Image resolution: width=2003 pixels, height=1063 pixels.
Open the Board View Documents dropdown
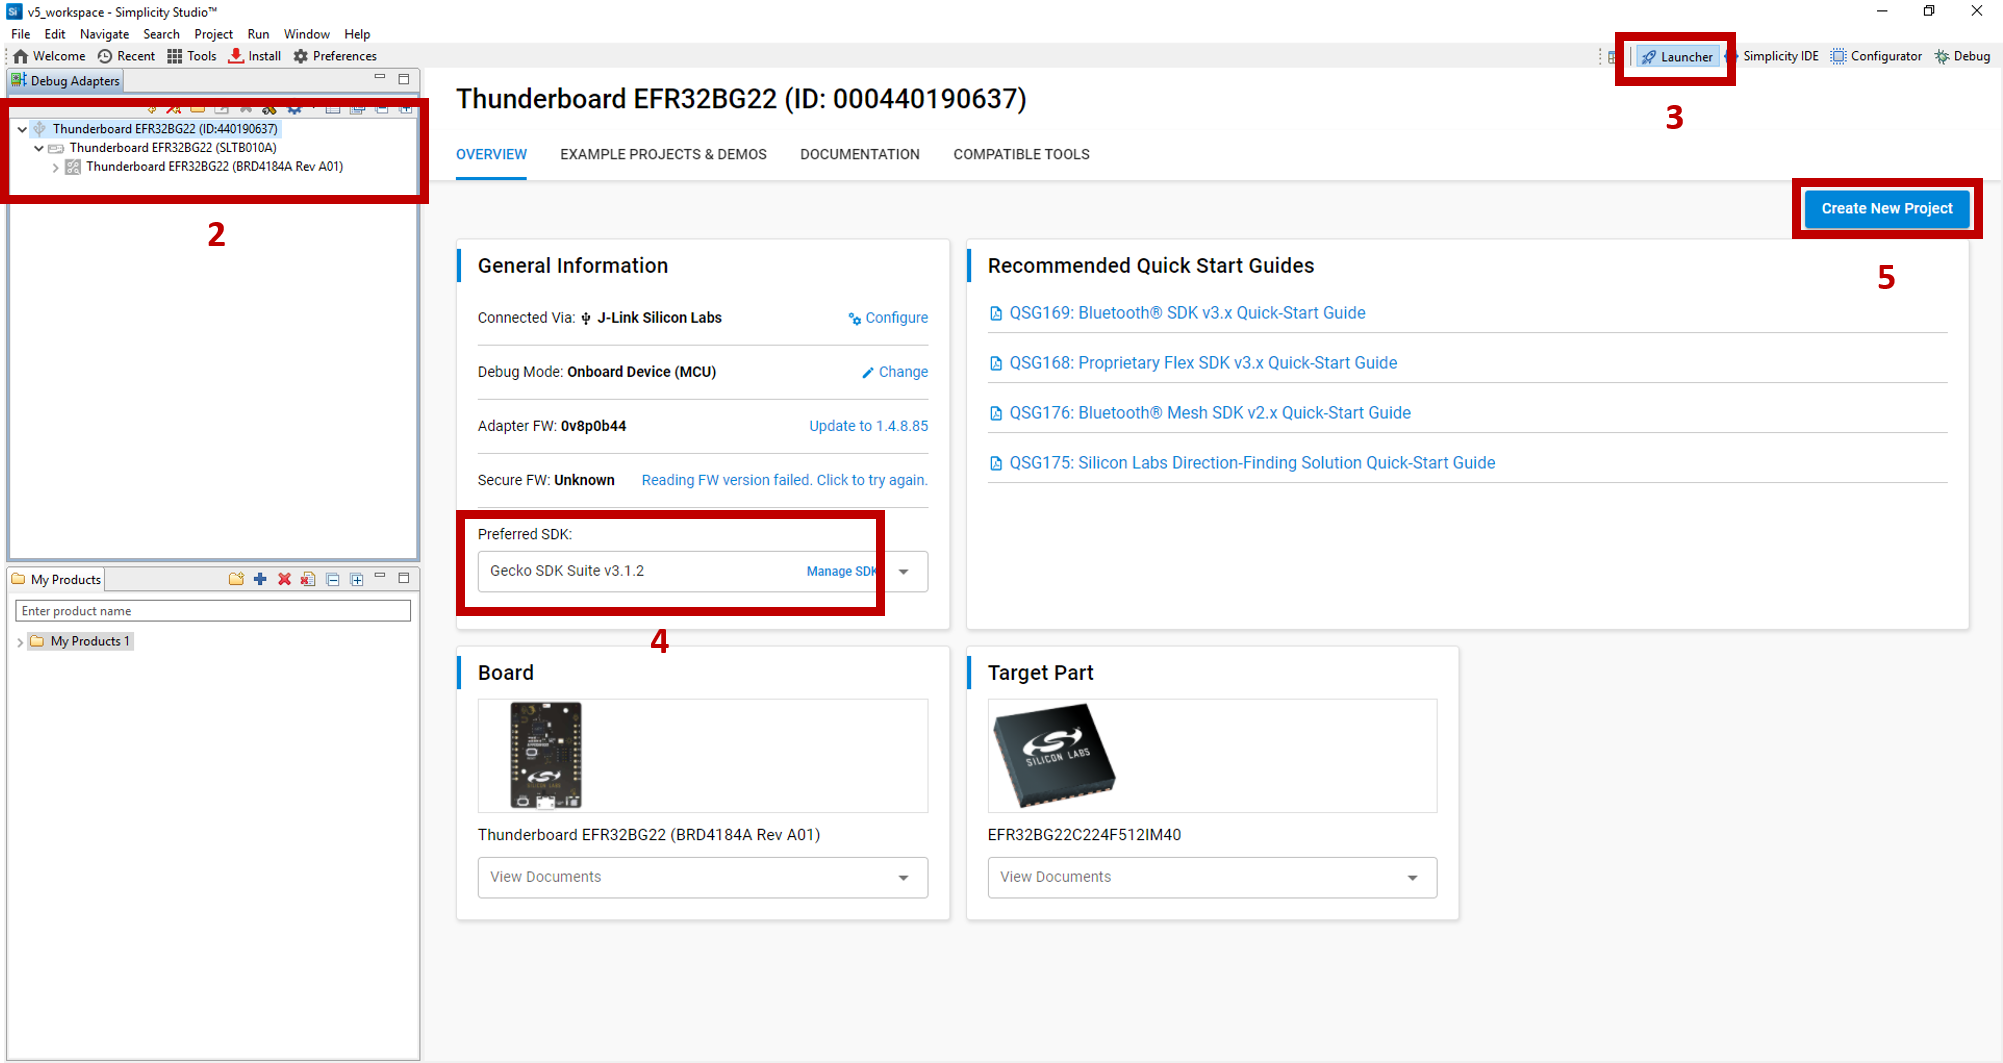[703, 877]
